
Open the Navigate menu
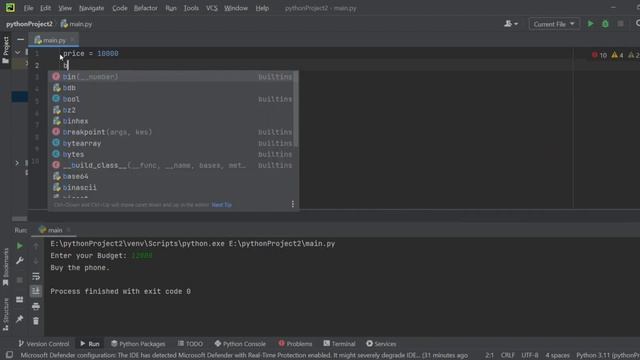(x=91, y=8)
